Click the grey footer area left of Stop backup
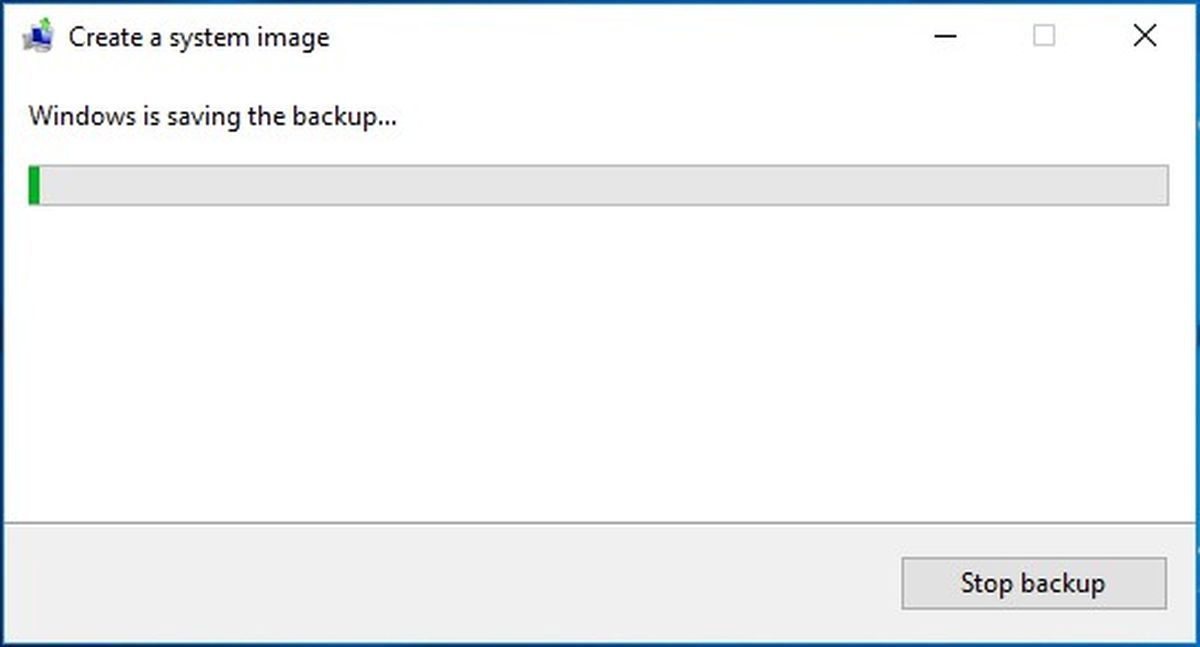This screenshot has width=1200, height=647. tap(450, 584)
